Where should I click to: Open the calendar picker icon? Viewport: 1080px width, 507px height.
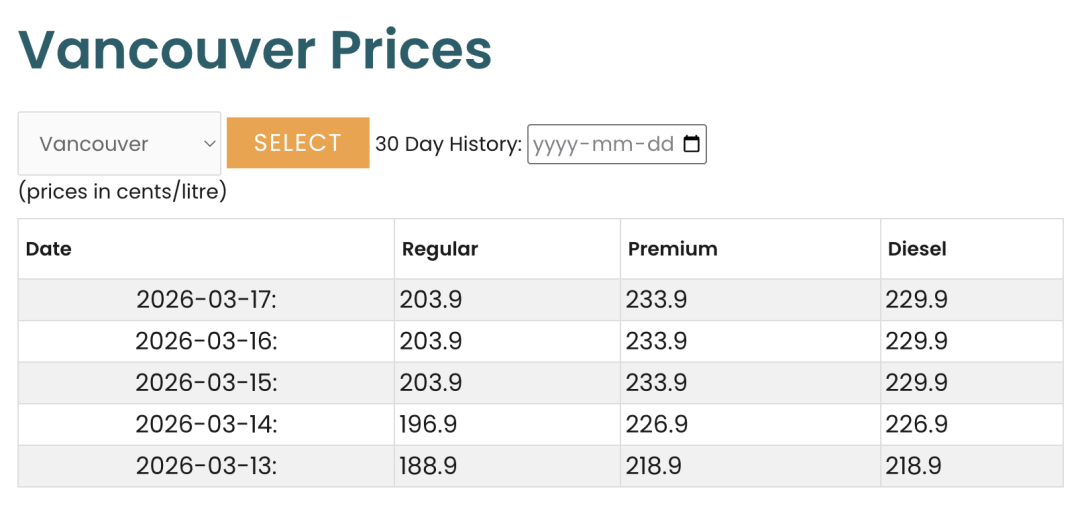click(x=691, y=144)
